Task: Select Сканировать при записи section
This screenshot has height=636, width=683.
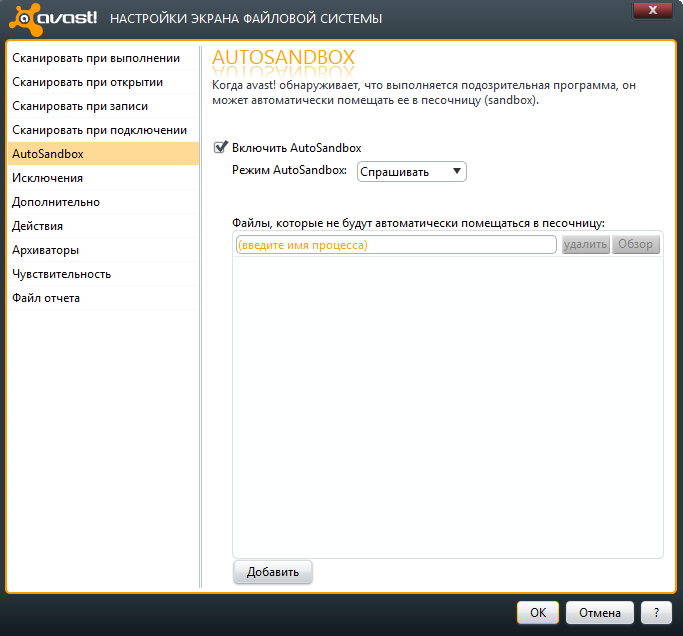Action: click(103, 106)
